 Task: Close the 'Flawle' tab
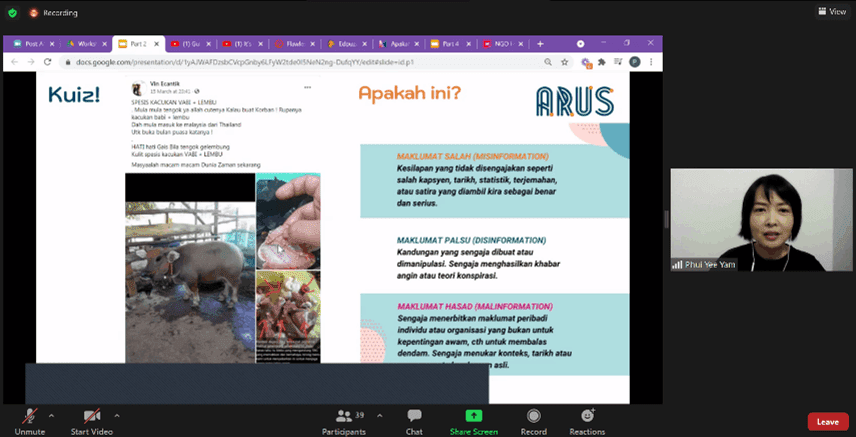coord(313,44)
